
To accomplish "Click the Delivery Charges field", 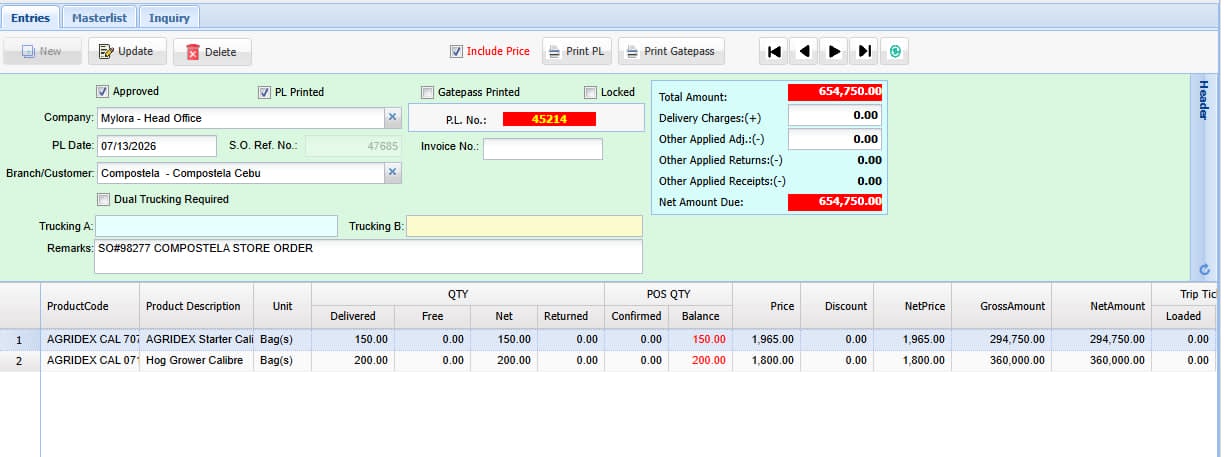I will (835, 117).
